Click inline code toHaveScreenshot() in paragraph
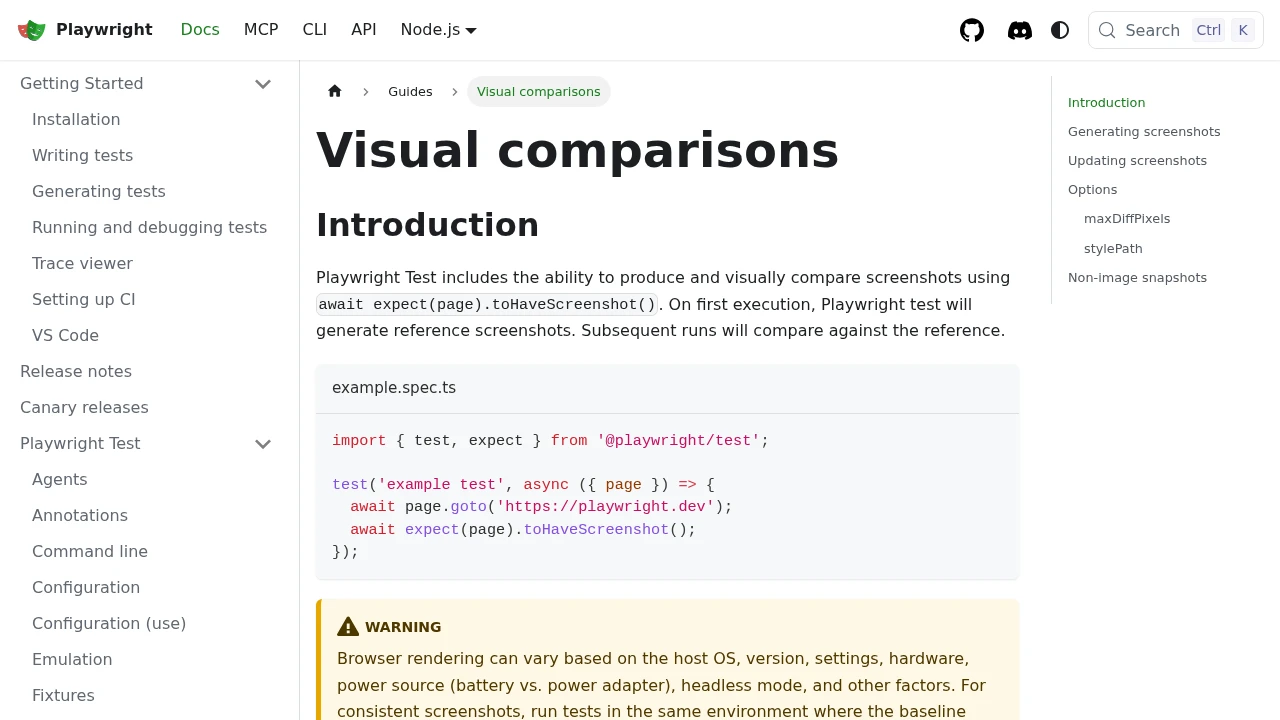Viewport: 1280px width, 720px height. tap(487, 304)
